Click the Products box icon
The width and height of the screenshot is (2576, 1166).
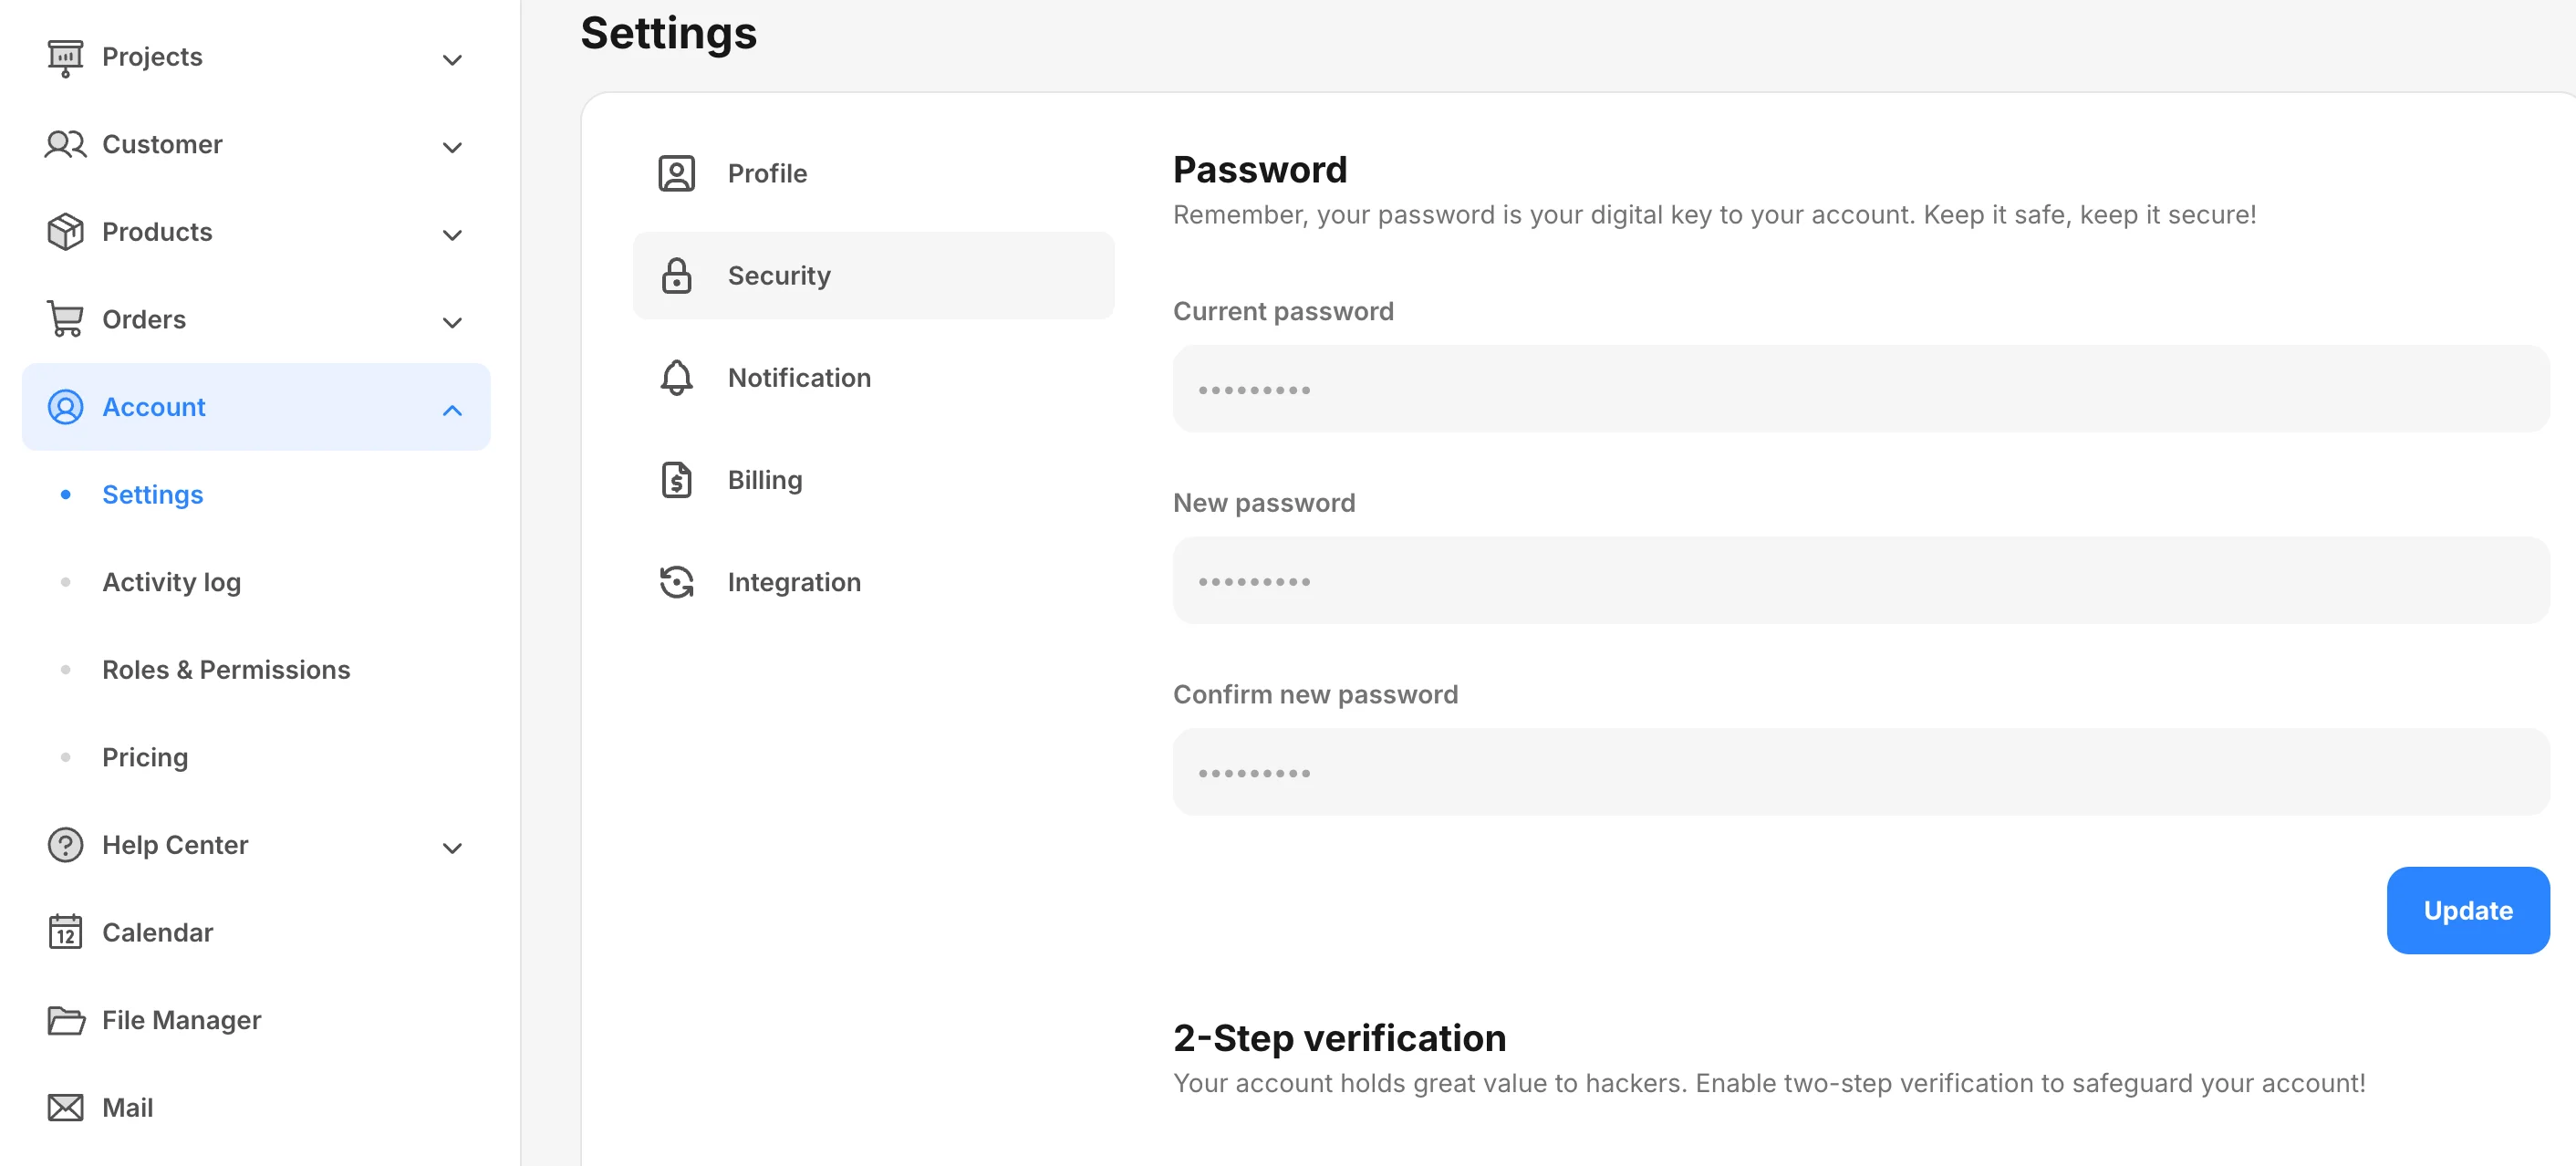[x=65, y=232]
